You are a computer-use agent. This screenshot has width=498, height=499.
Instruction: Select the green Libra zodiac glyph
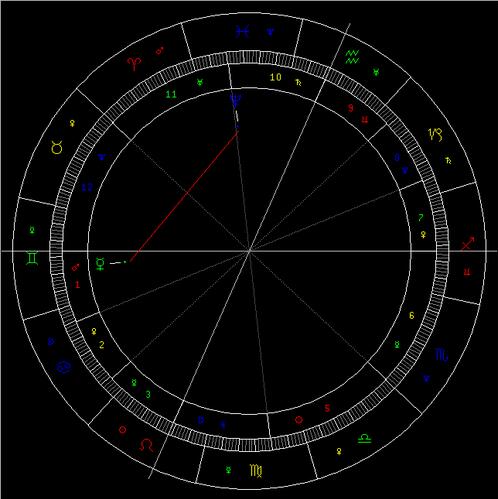tap(364, 438)
